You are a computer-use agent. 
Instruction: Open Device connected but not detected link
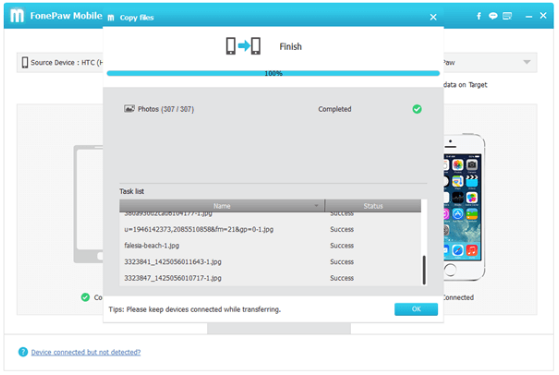86,352
